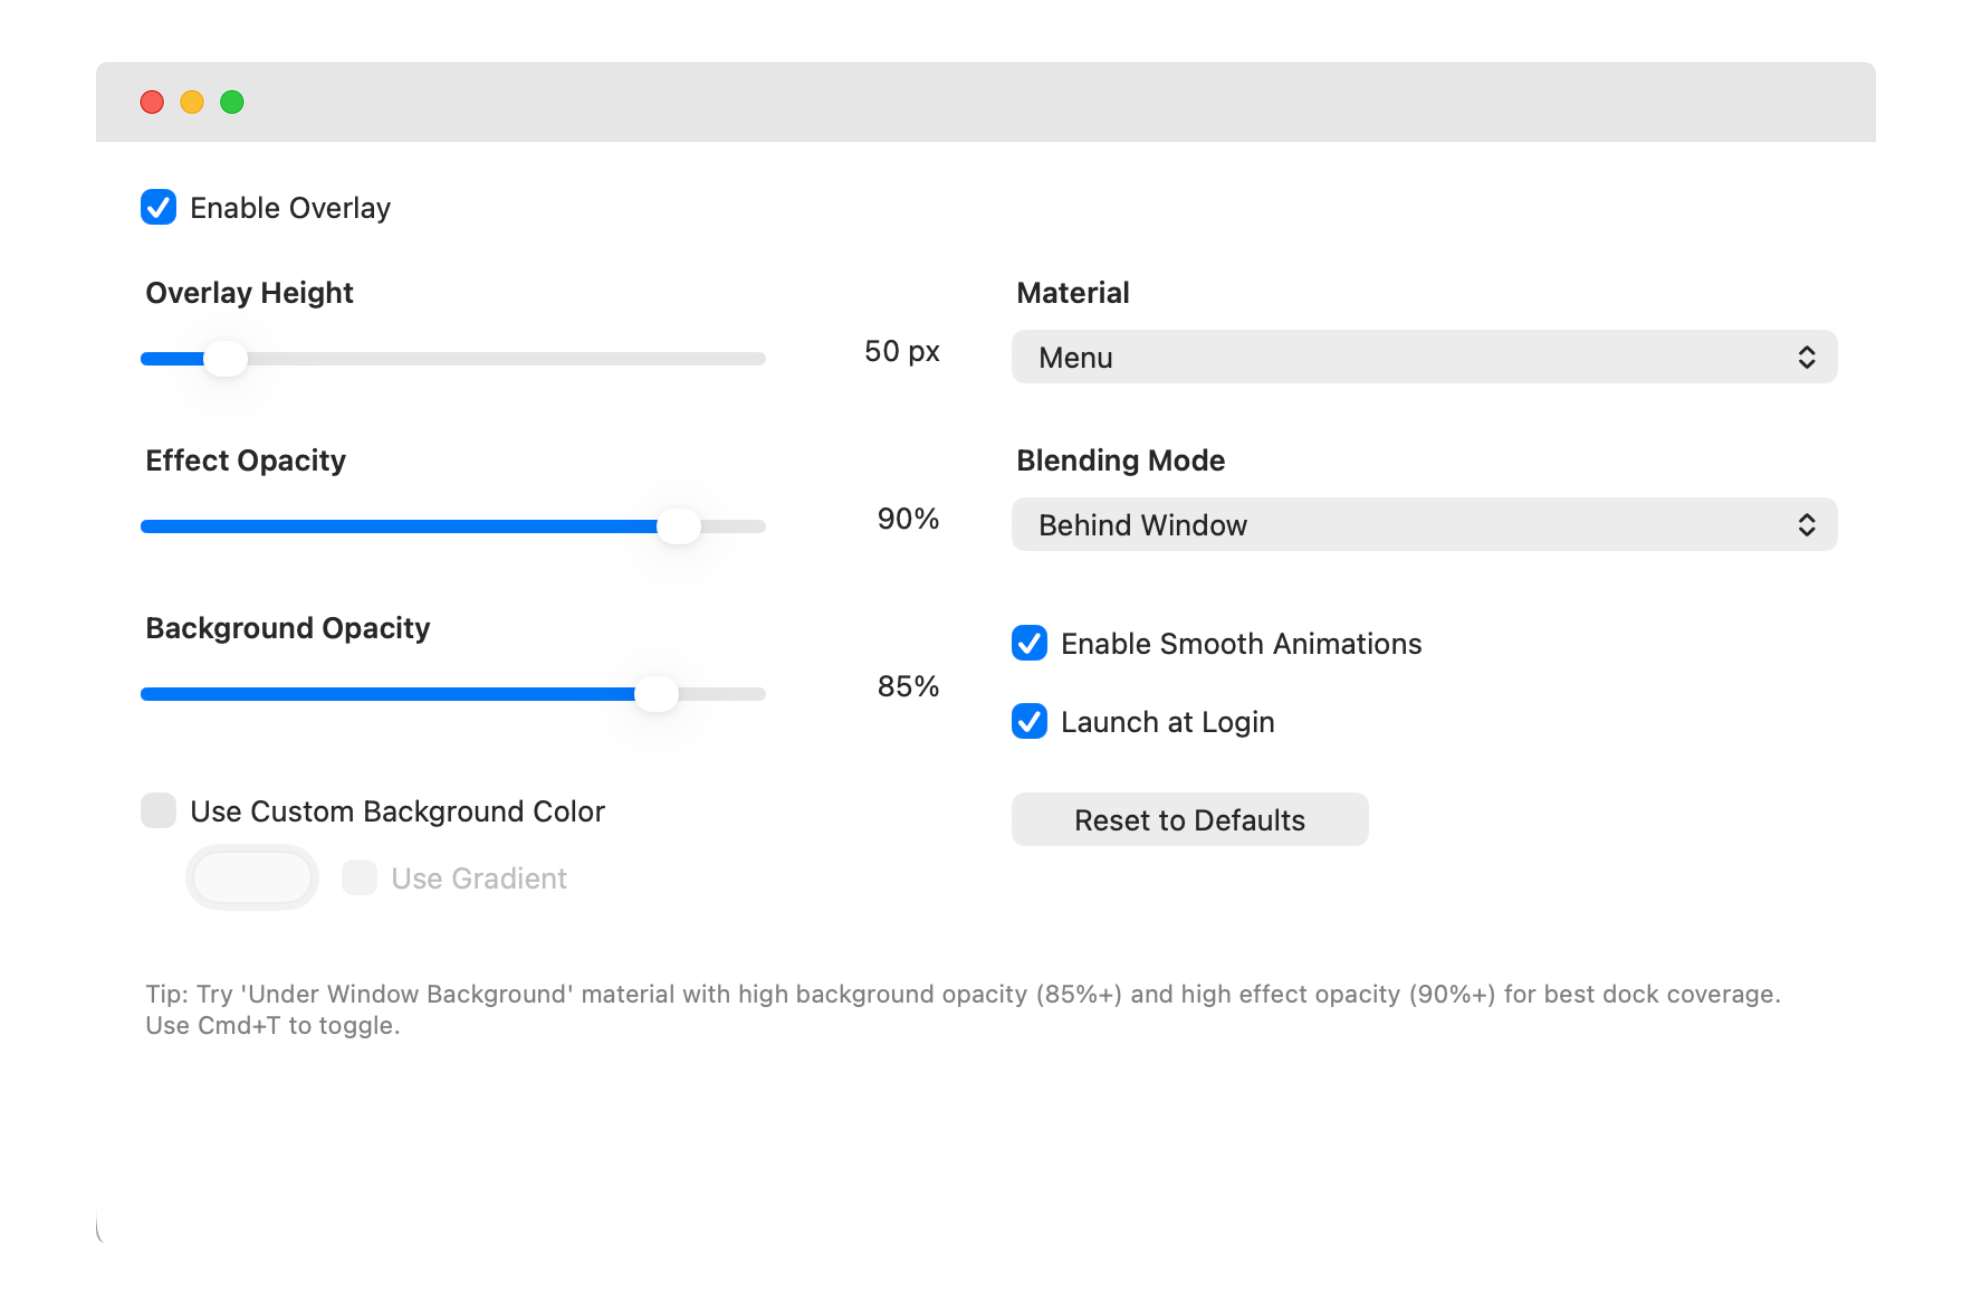
Task: Click the yellow minimize button
Action: coord(192,102)
